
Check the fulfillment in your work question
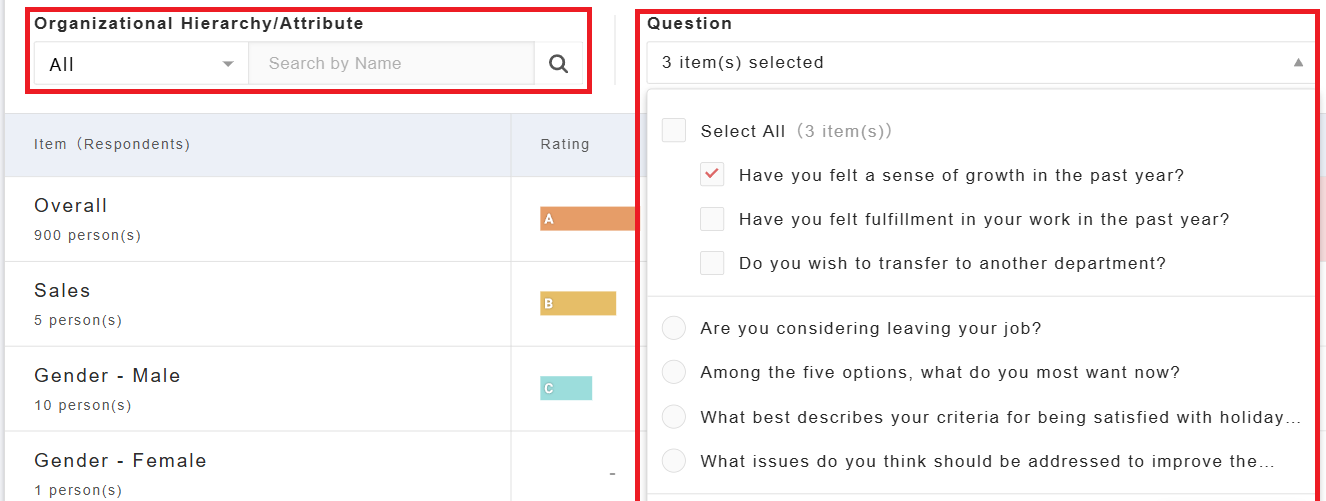tap(712, 219)
